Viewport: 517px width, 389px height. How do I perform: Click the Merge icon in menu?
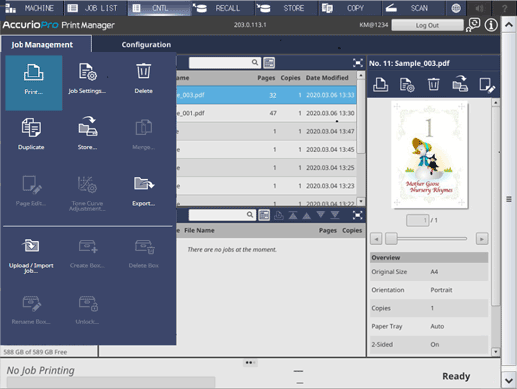144,134
